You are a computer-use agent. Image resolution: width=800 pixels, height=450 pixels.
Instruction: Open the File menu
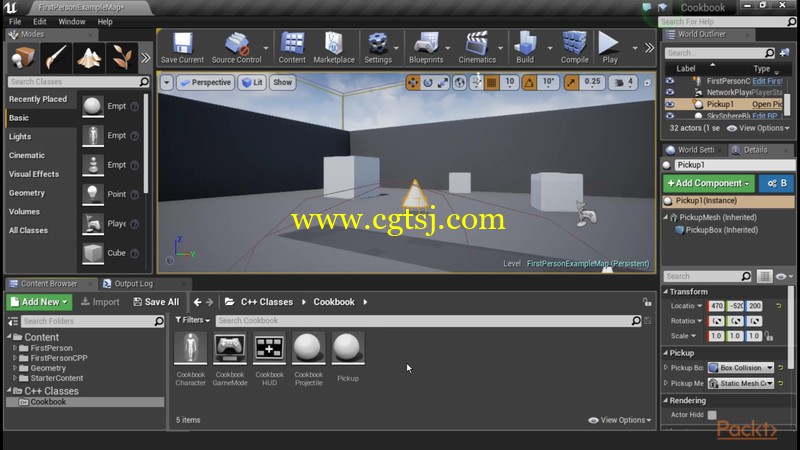pyautogui.click(x=15, y=21)
